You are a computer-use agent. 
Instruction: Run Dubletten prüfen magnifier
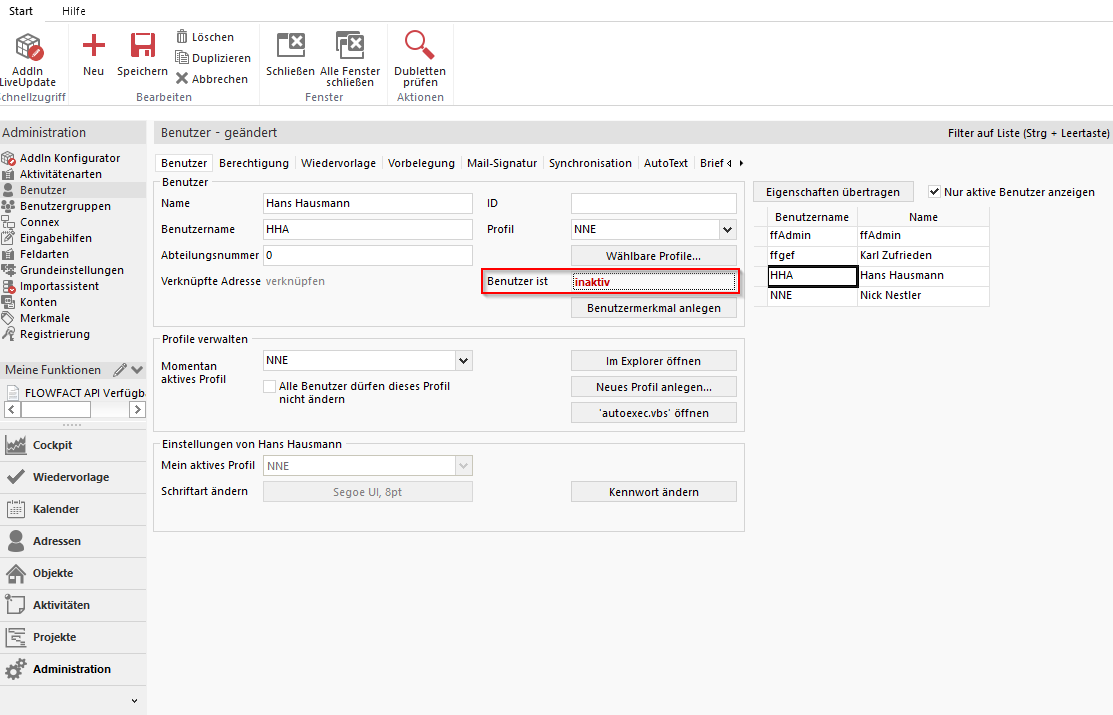pyautogui.click(x=420, y=46)
